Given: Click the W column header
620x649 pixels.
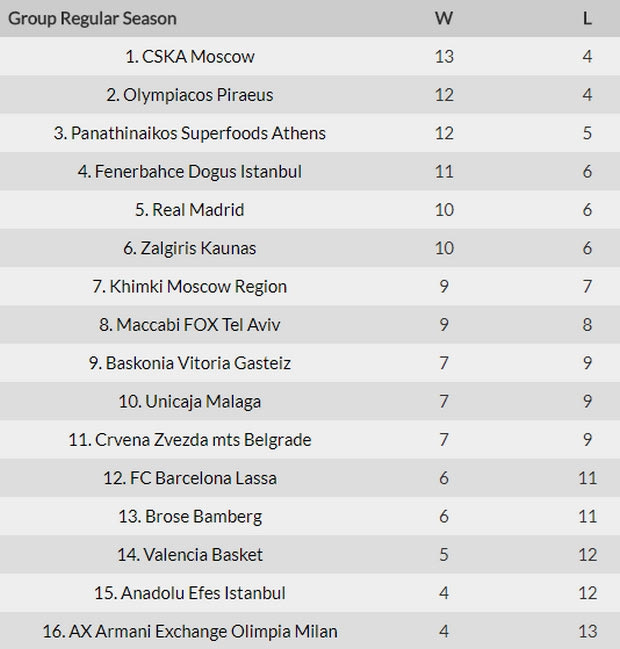Looking at the screenshot, I should coord(444,19).
